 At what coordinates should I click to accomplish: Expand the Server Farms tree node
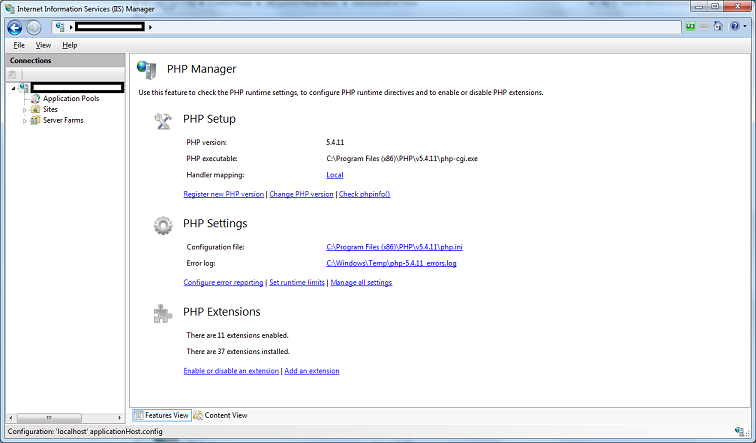(25, 121)
